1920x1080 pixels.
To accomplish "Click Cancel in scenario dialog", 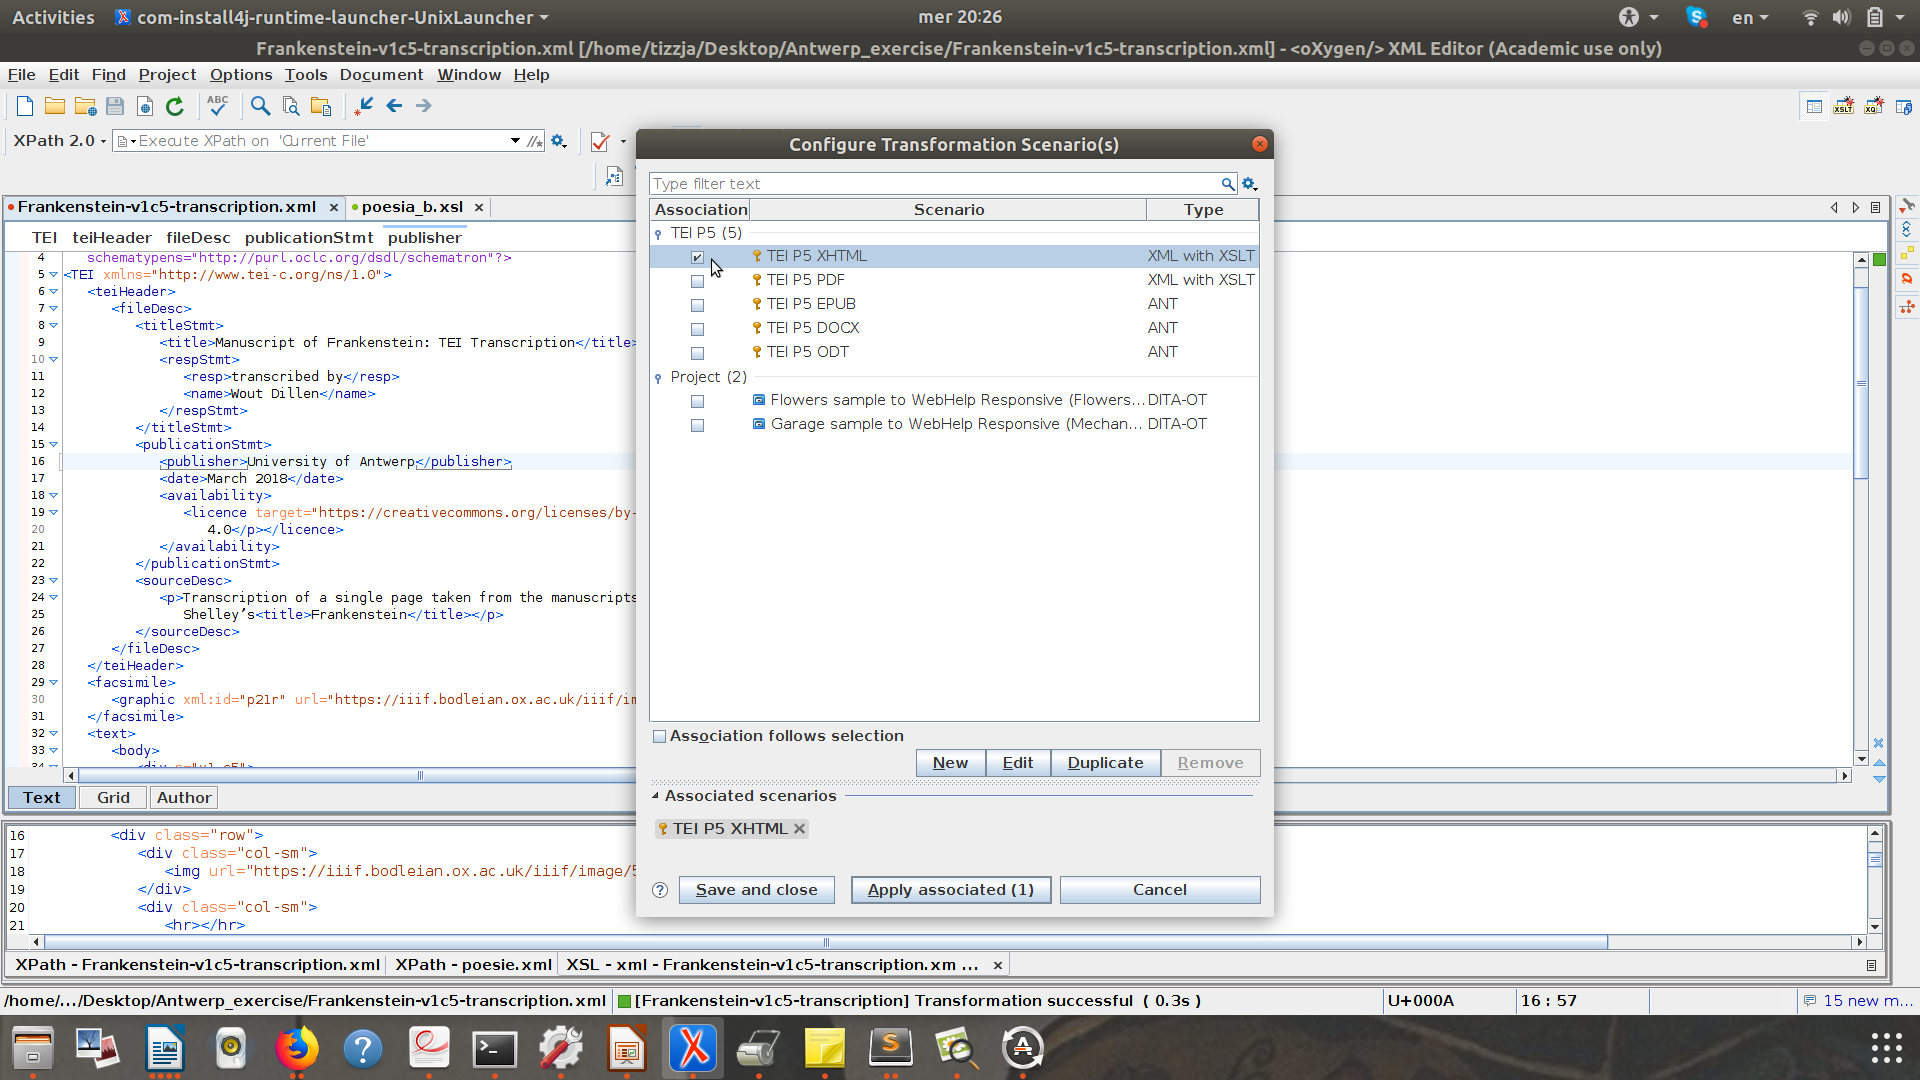I will pos(1160,890).
